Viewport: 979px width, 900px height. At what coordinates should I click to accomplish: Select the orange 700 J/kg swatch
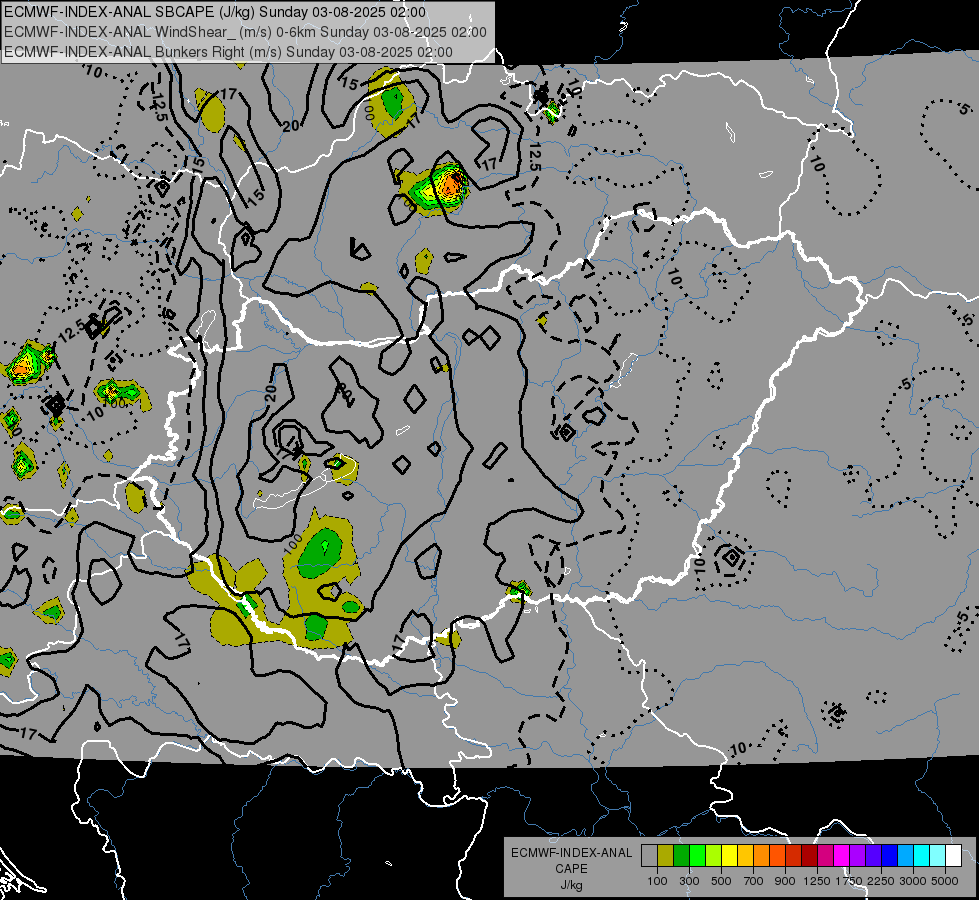(761, 856)
